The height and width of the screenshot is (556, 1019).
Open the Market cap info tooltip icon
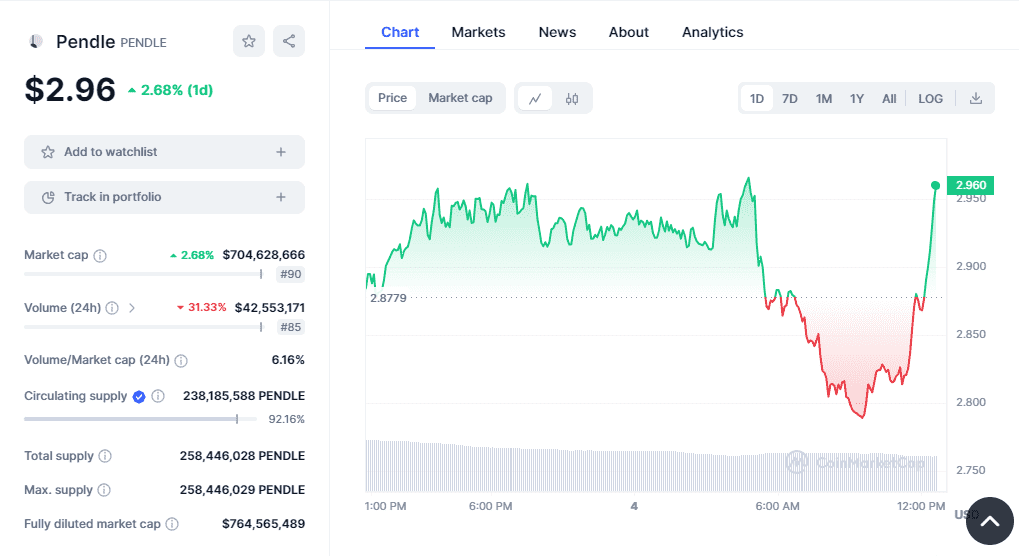(100, 255)
